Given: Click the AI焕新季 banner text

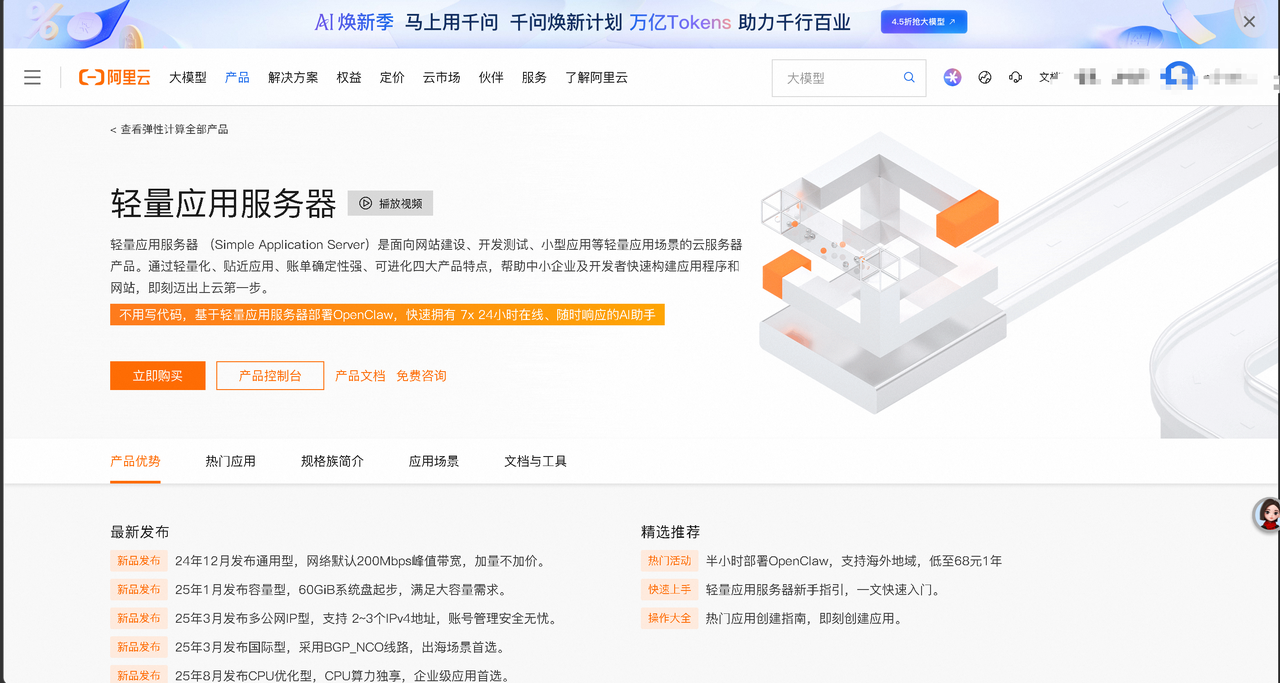Looking at the screenshot, I should tap(354, 21).
